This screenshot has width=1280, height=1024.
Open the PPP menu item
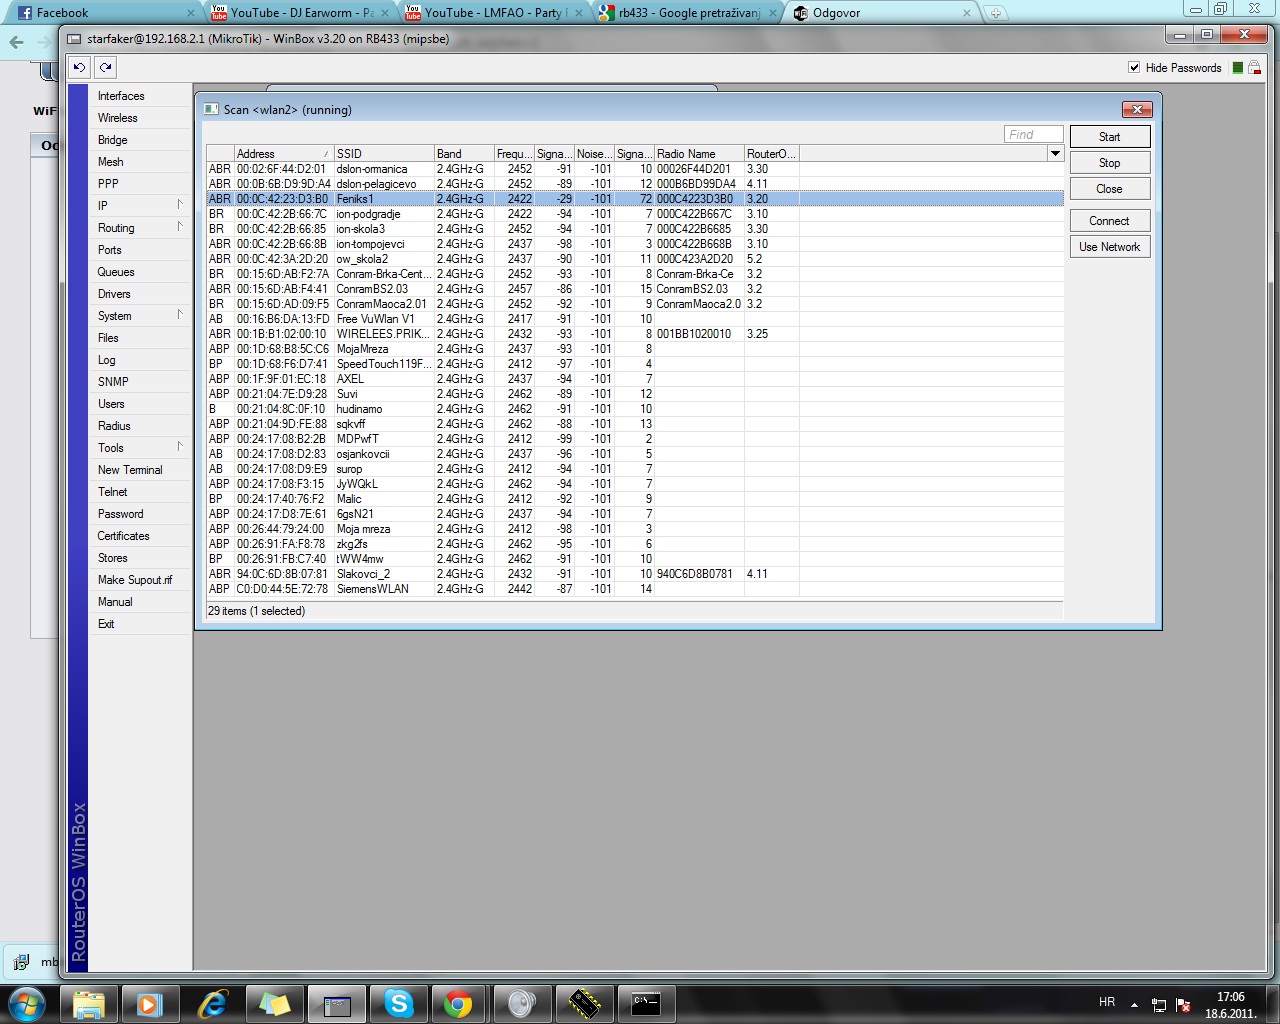pyautogui.click(x=108, y=184)
